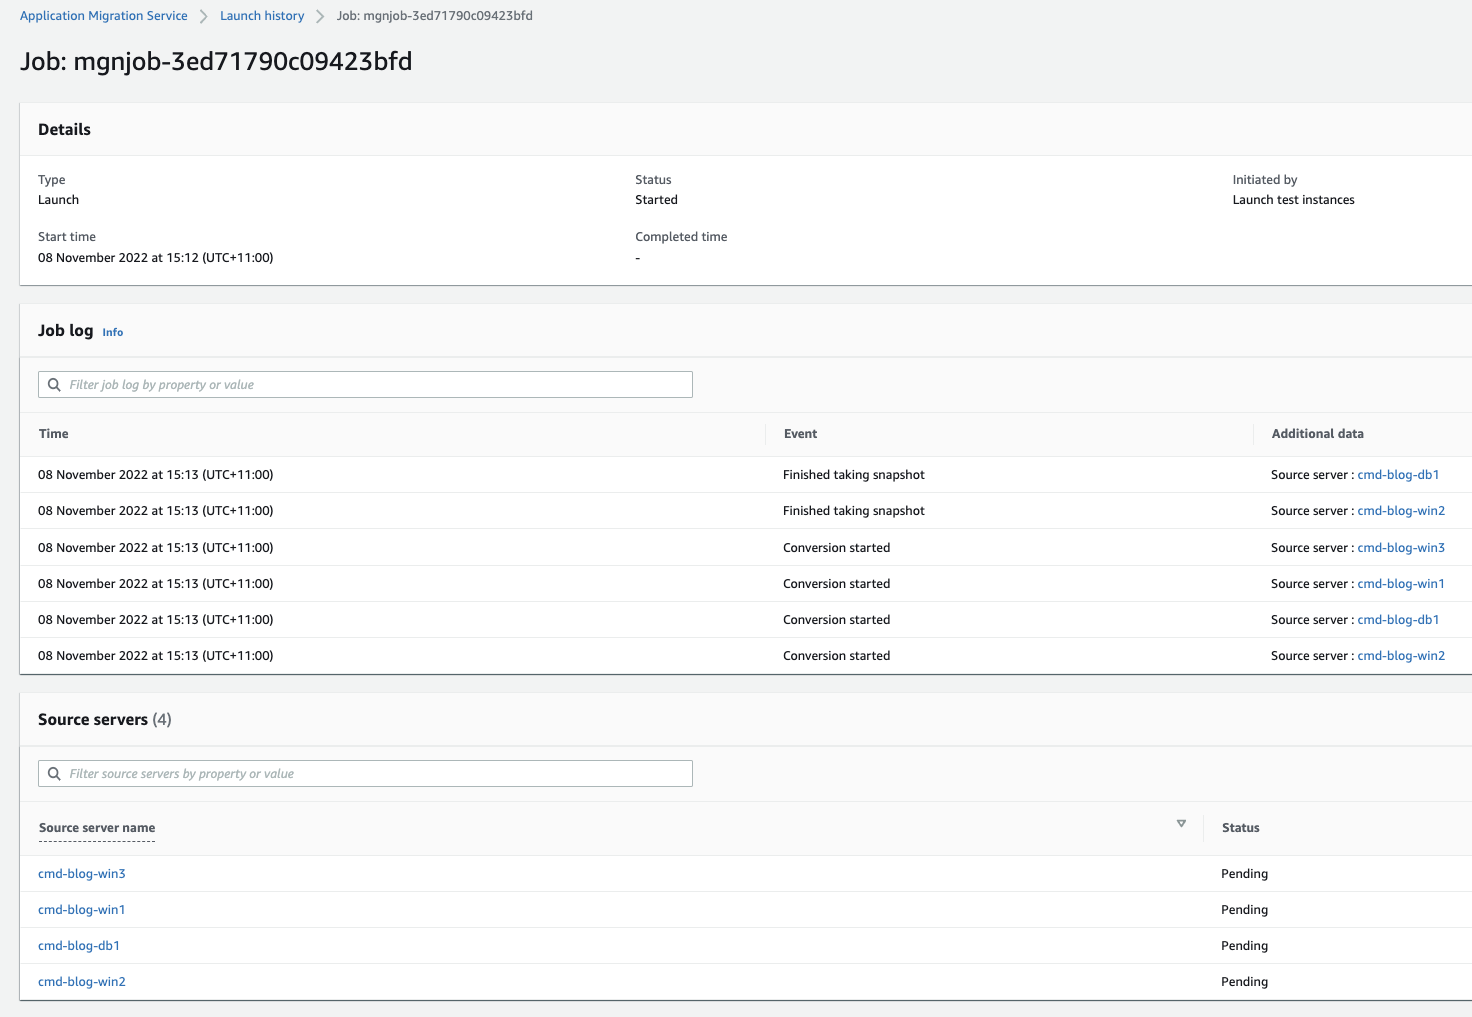Open Application Migration Service breadcrumb link
The image size is (1472, 1017).
point(104,16)
